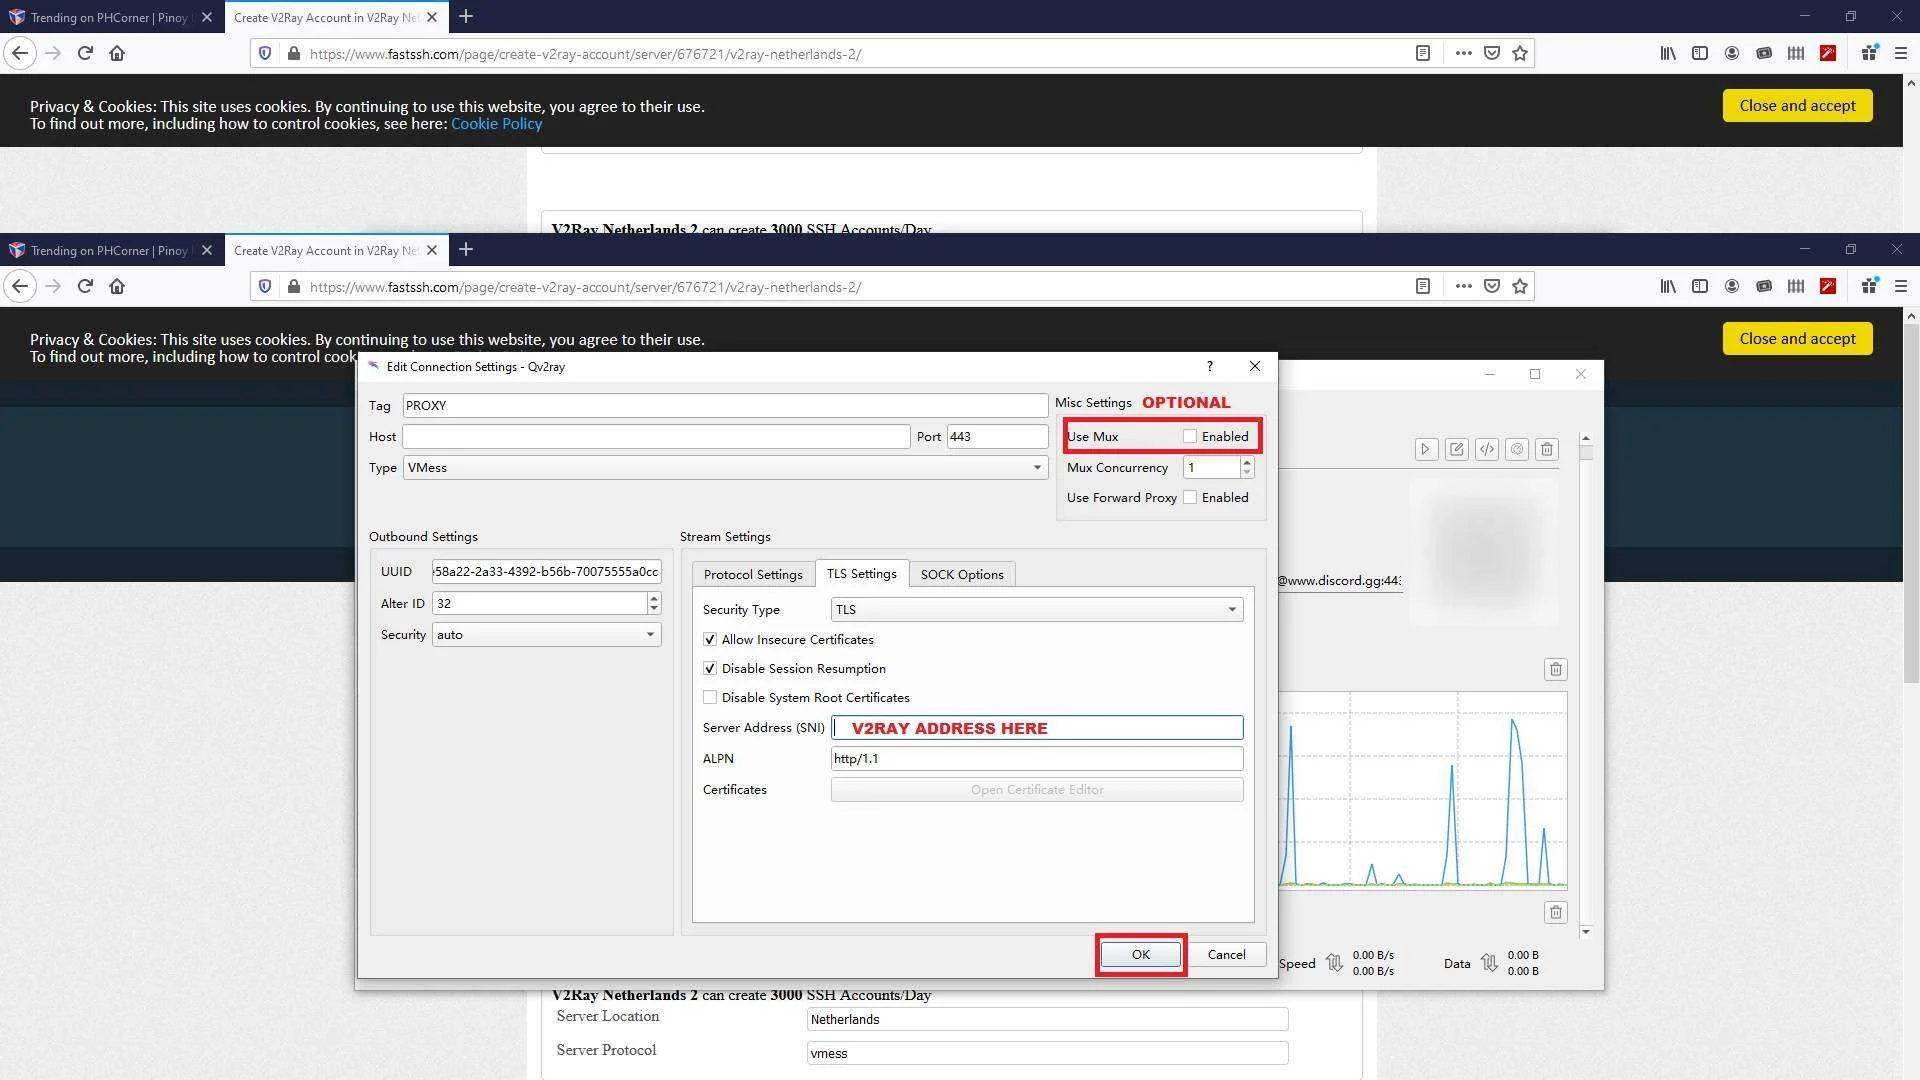Click the empty Host input field
Image resolution: width=1920 pixels, height=1080 pixels.
pyautogui.click(x=656, y=437)
